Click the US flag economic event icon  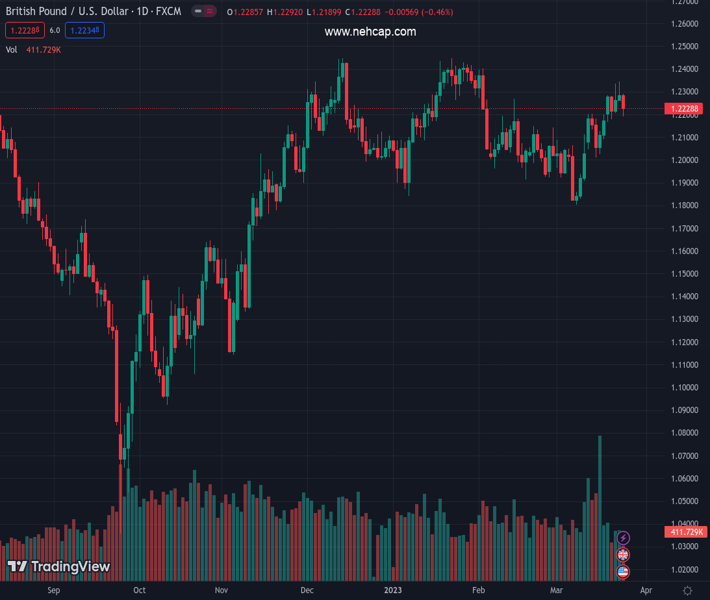[x=623, y=572]
